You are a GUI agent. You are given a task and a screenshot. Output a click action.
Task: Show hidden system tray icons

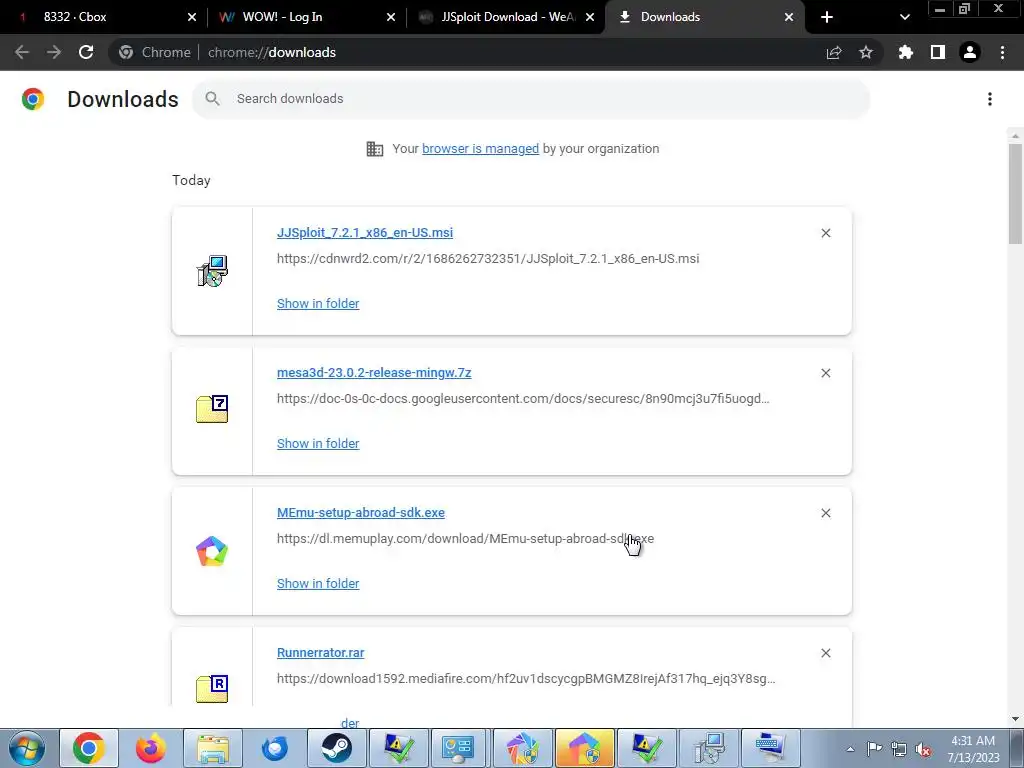[x=850, y=749]
